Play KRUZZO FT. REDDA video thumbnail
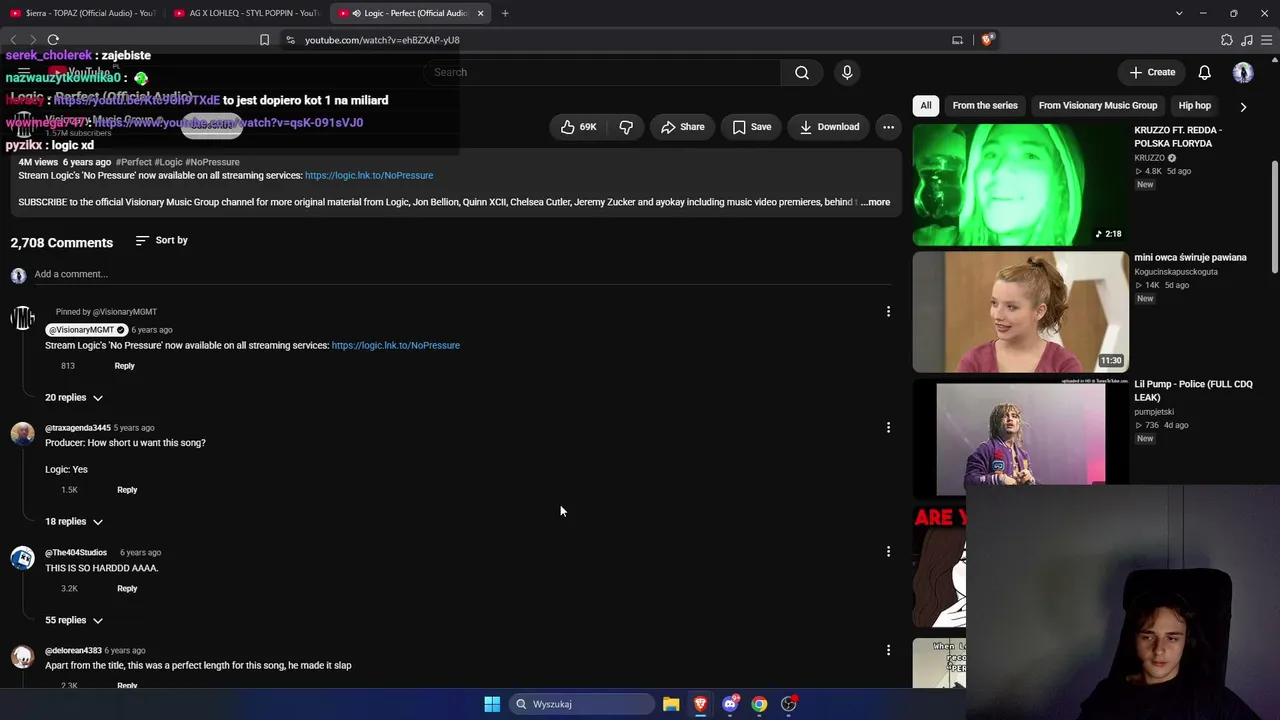The image size is (1280, 720). (1020, 184)
